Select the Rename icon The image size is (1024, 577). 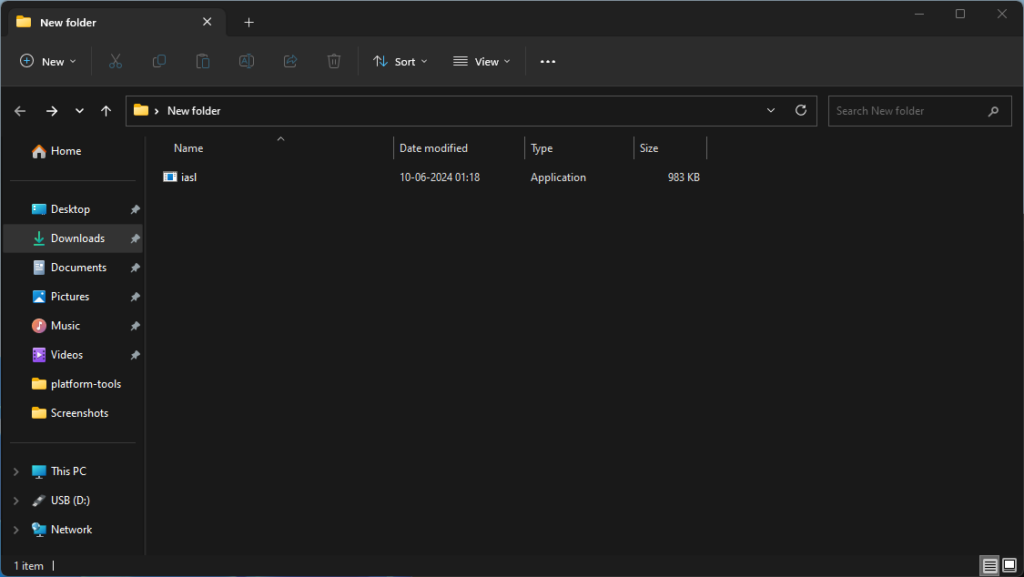[246, 61]
